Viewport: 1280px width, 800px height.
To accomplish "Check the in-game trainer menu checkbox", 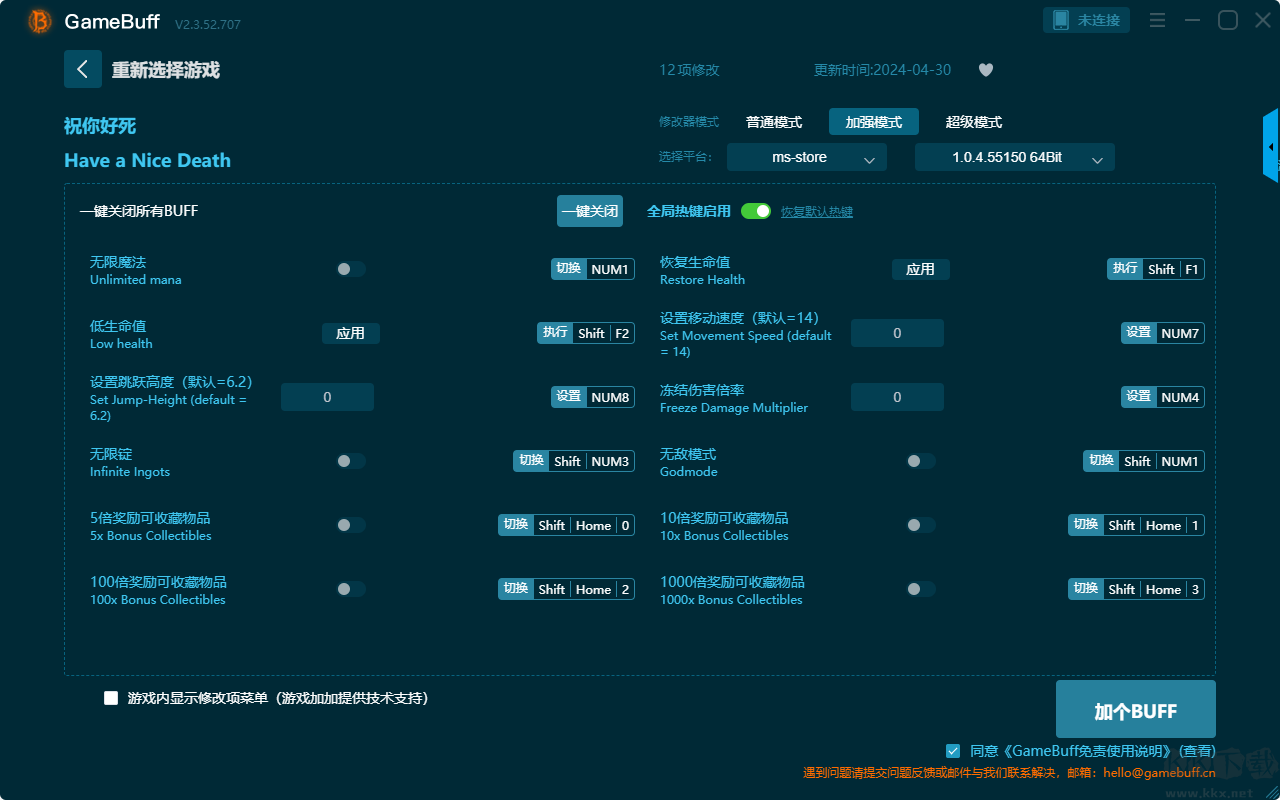I will (111, 698).
